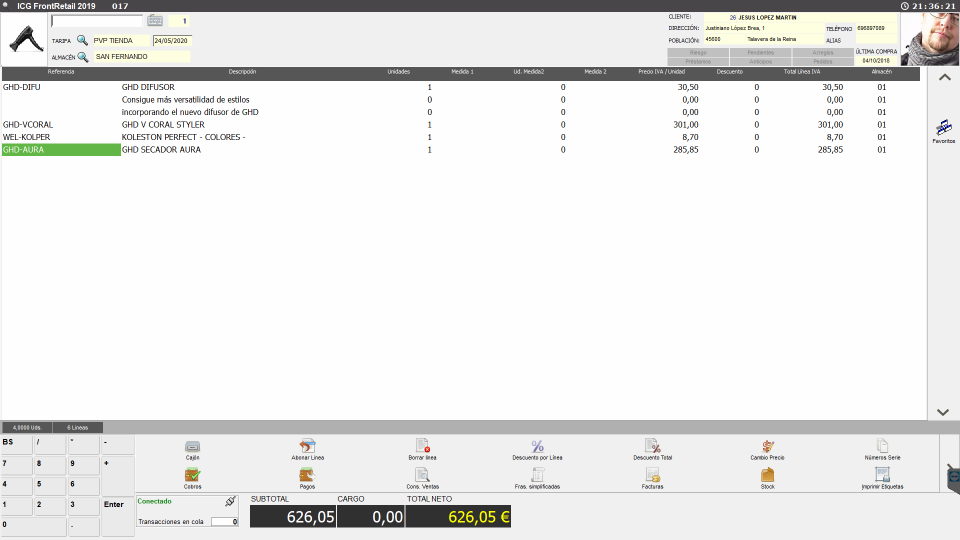Open Descuento Total
The width and height of the screenshot is (960, 540).
click(653, 449)
